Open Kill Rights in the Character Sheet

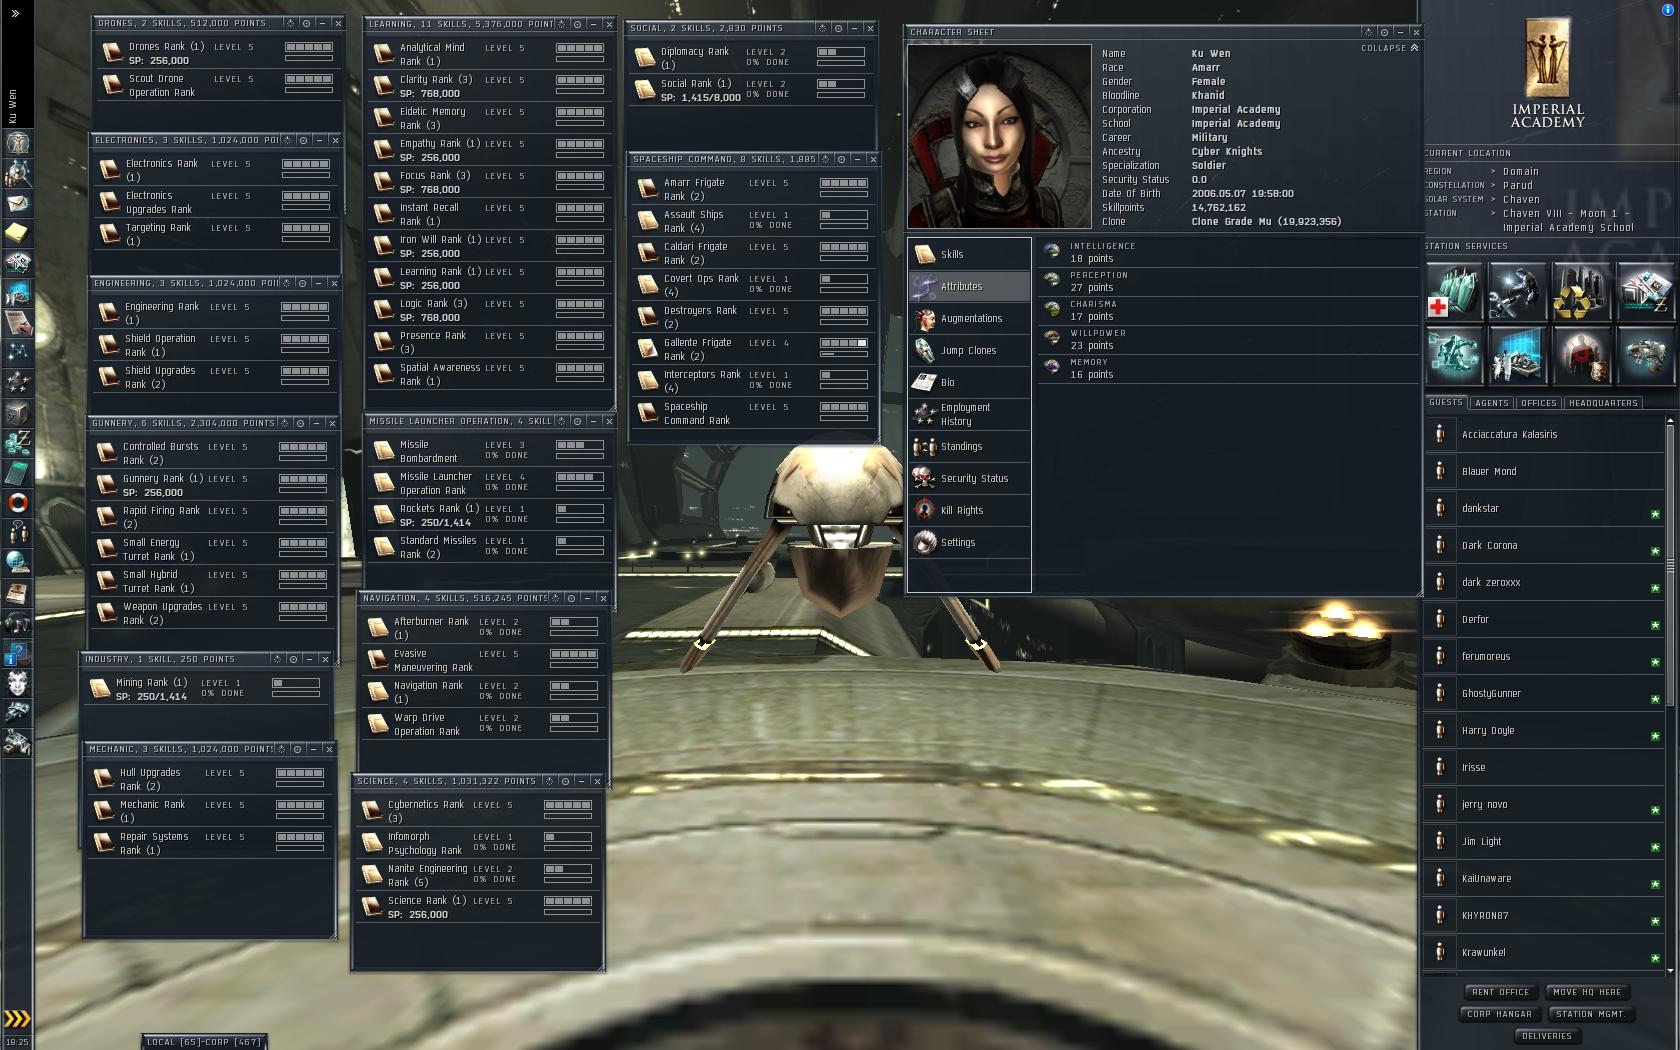coord(969,510)
